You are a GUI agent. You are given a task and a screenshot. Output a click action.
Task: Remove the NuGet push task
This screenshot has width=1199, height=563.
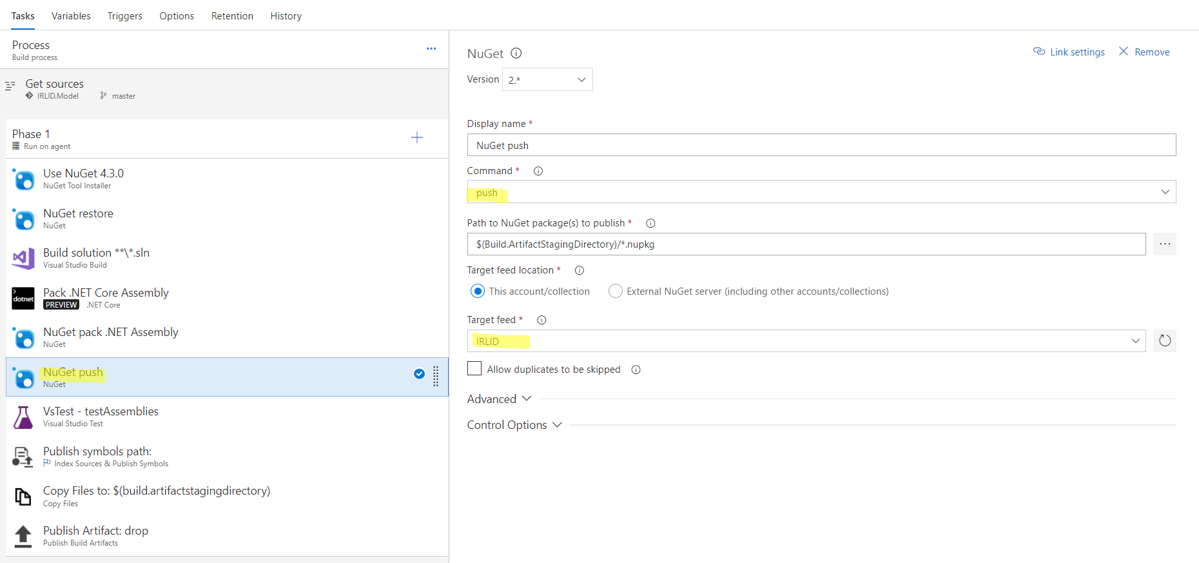[x=1143, y=52]
